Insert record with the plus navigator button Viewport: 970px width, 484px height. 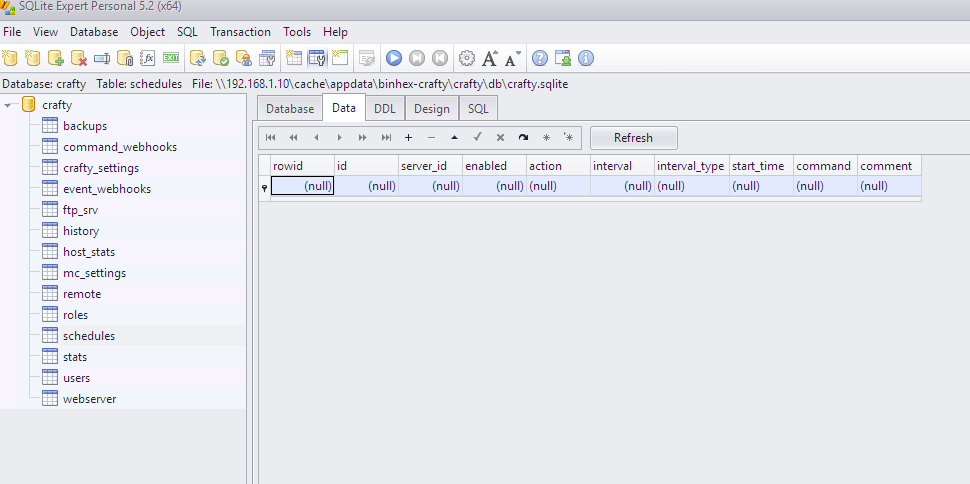[408, 137]
